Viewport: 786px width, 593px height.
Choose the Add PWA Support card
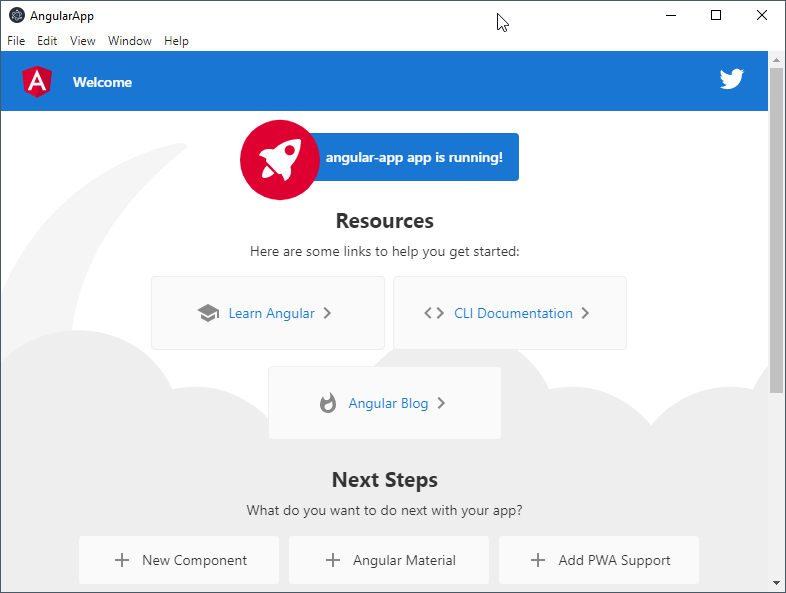pos(599,560)
